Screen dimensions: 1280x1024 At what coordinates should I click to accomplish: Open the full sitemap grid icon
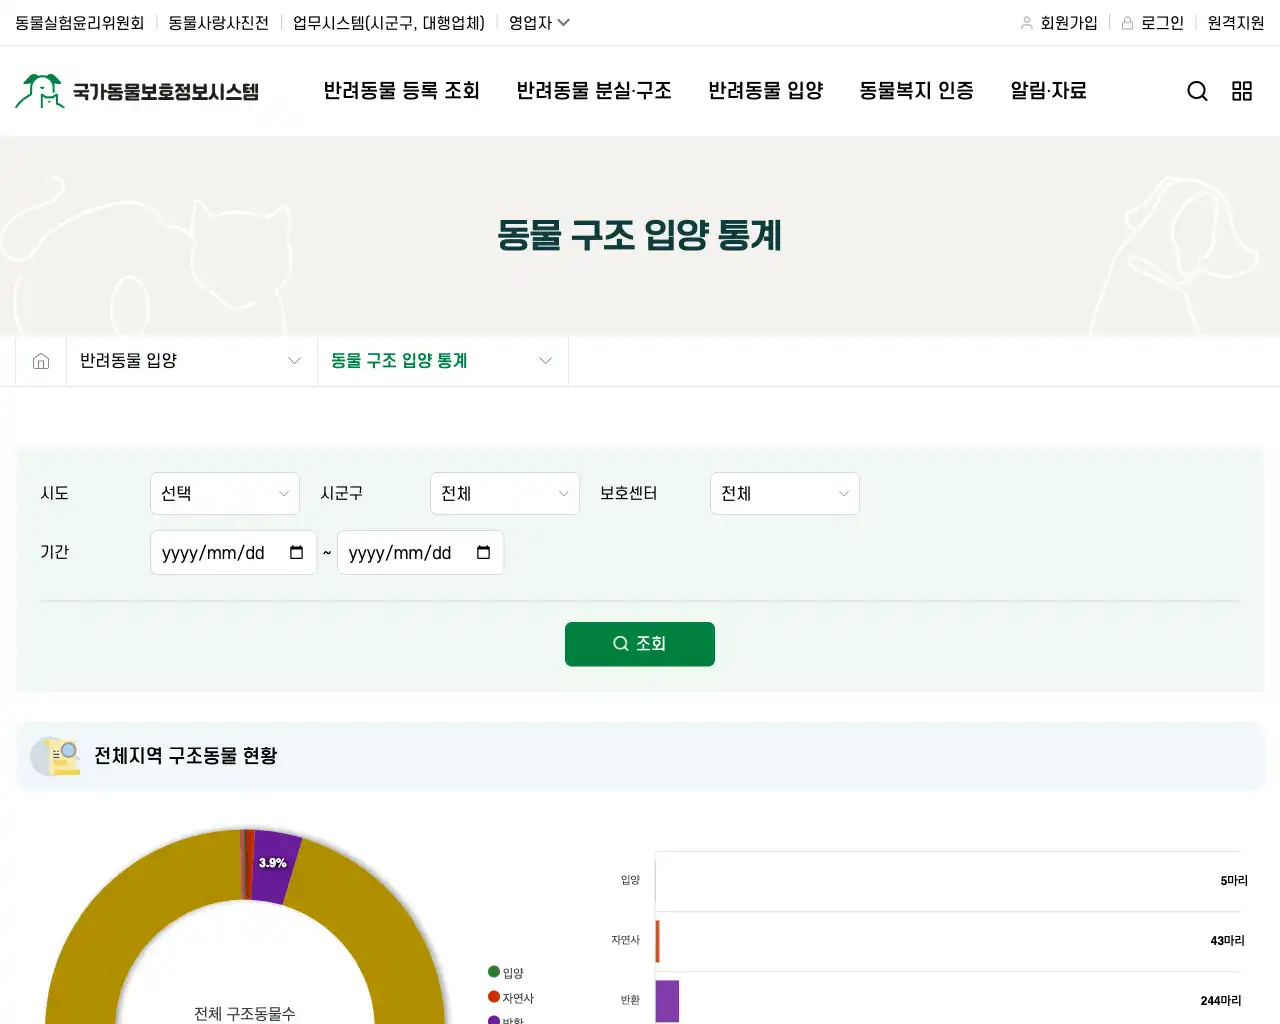click(1242, 91)
